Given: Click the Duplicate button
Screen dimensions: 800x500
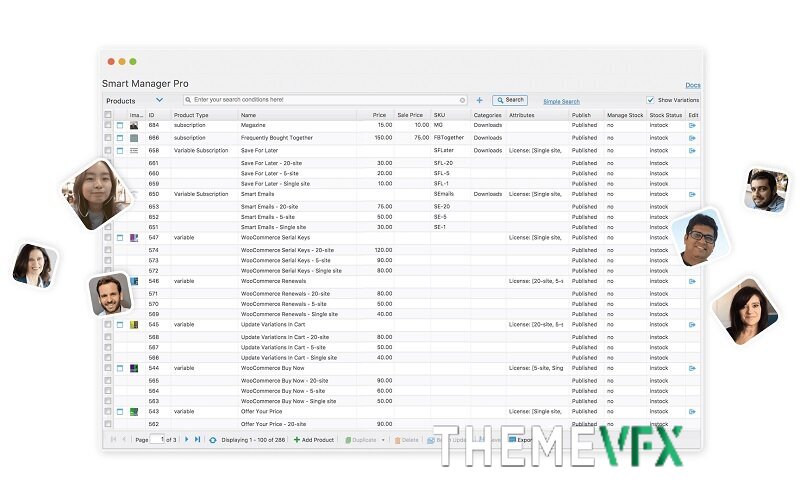Looking at the screenshot, I should coord(361,440).
